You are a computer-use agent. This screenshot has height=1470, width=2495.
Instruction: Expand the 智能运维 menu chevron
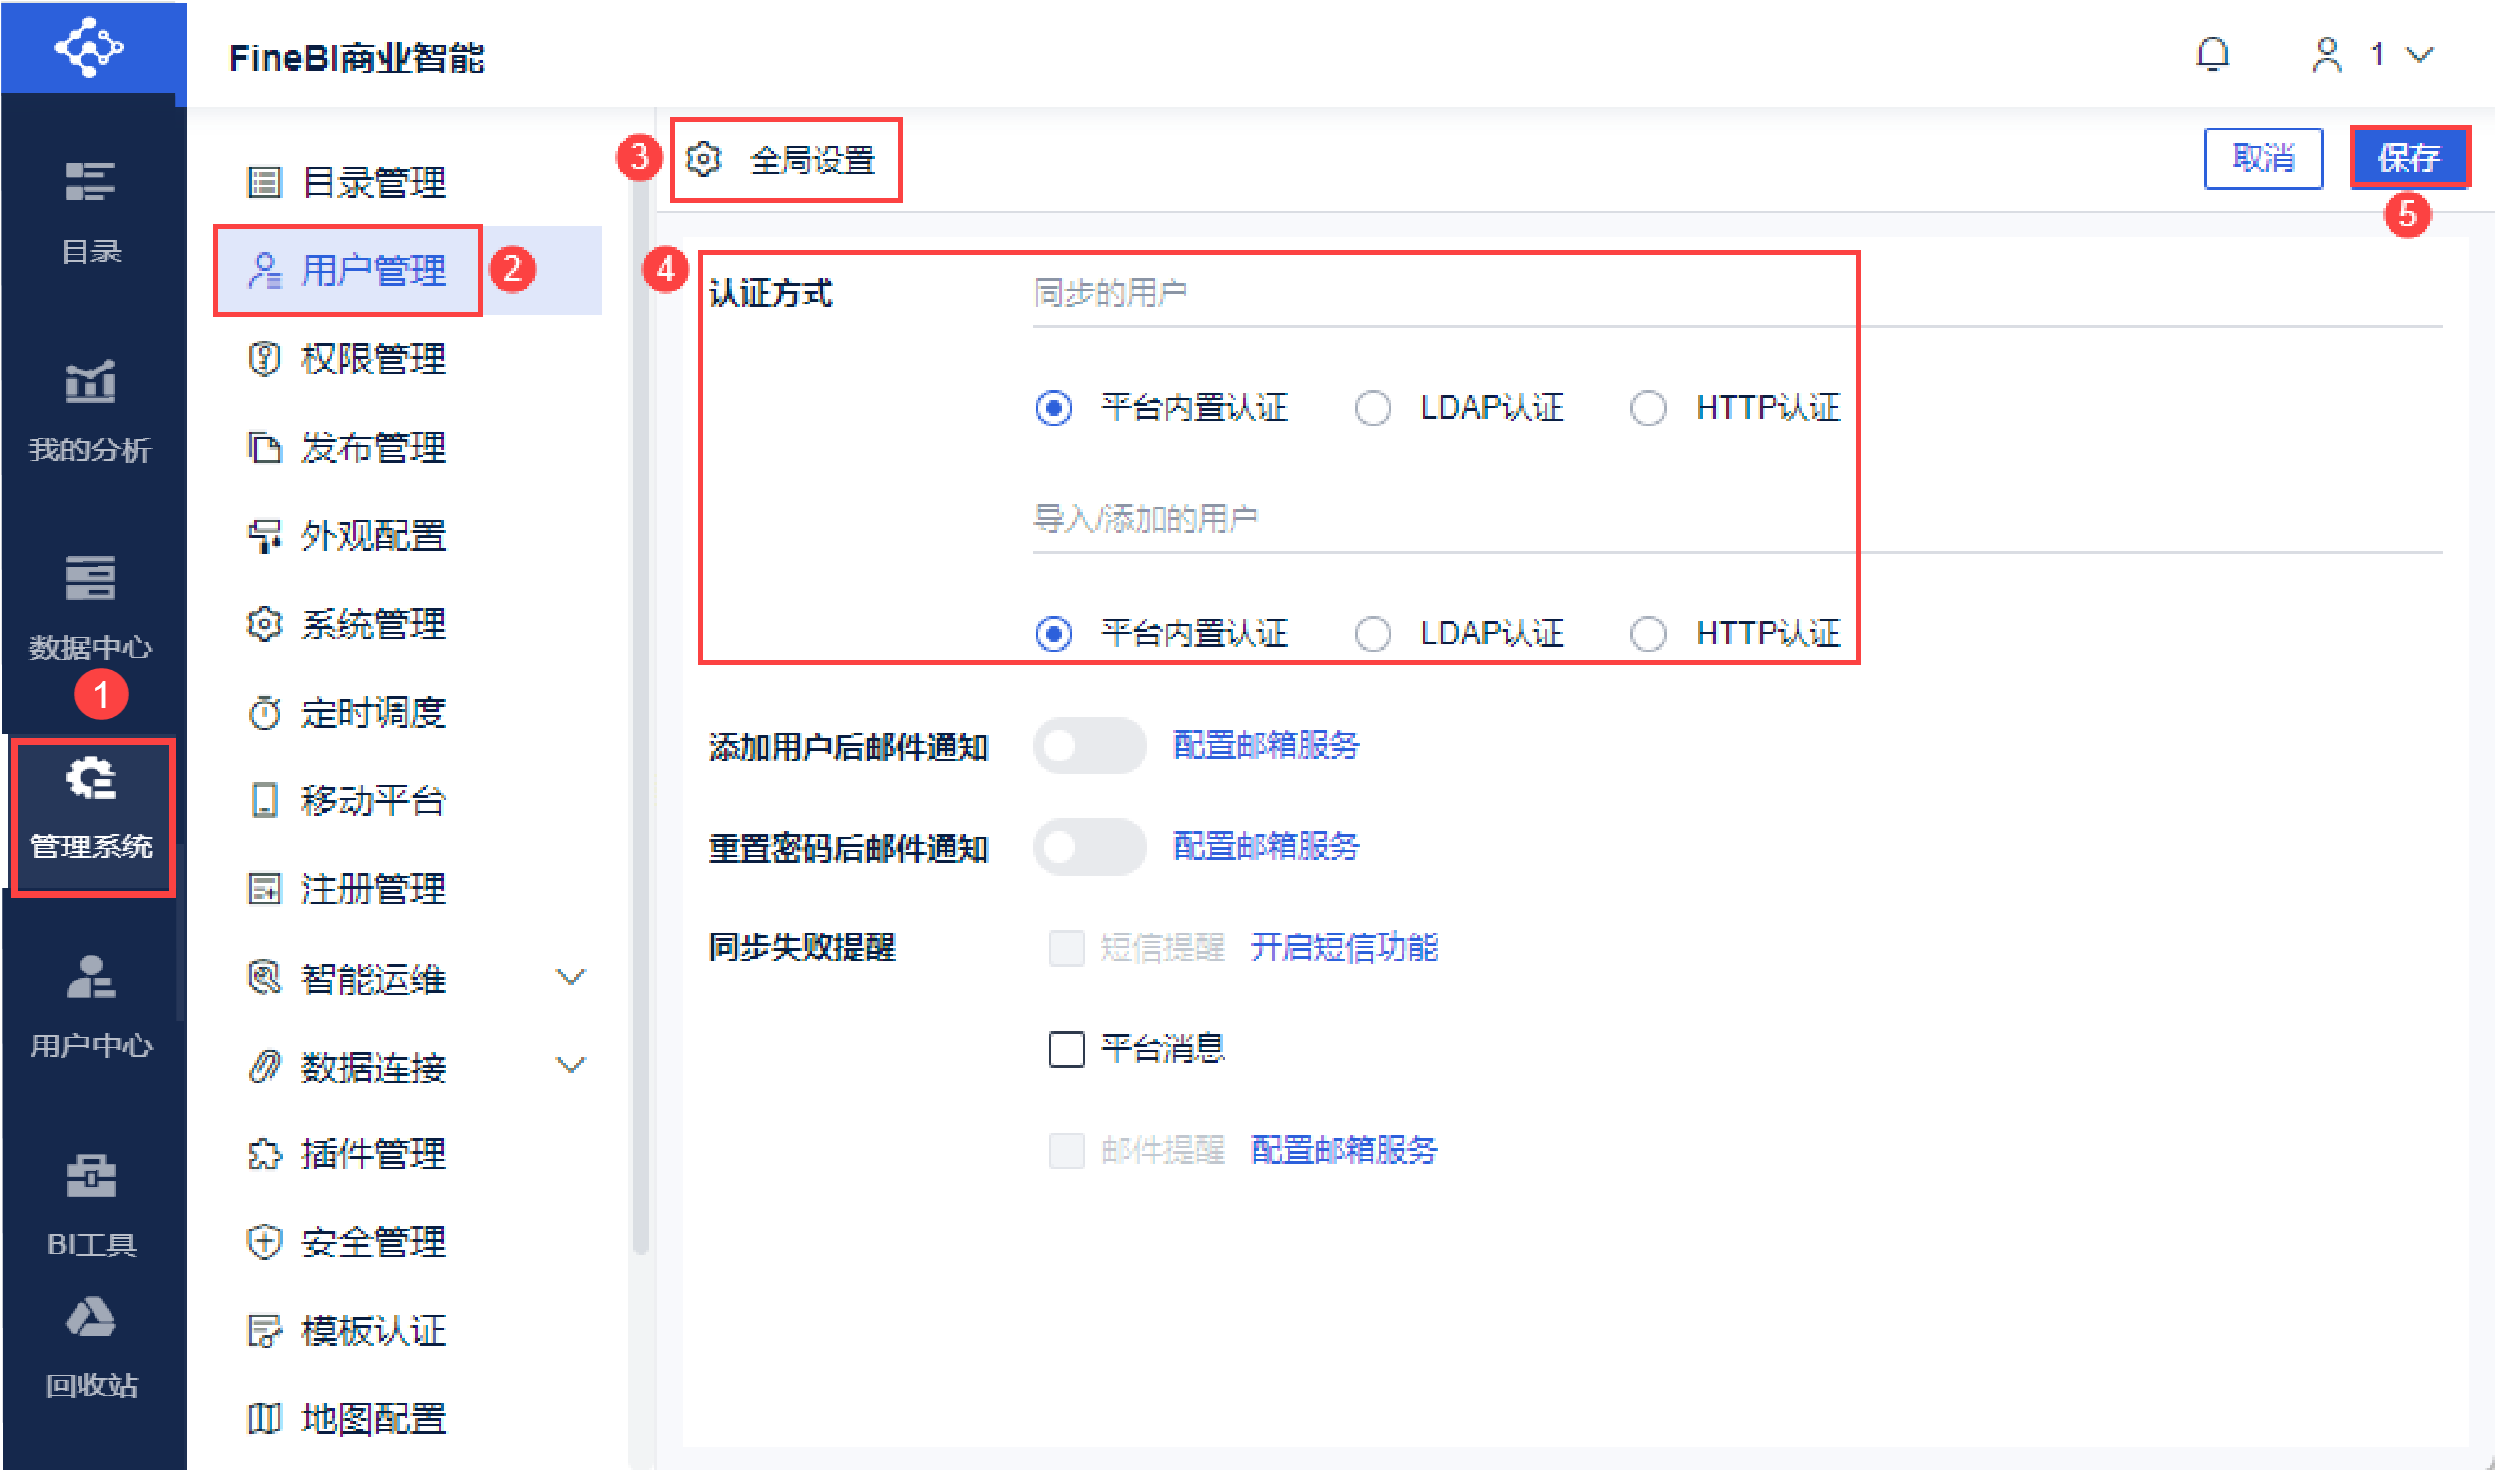pyautogui.click(x=570, y=977)
